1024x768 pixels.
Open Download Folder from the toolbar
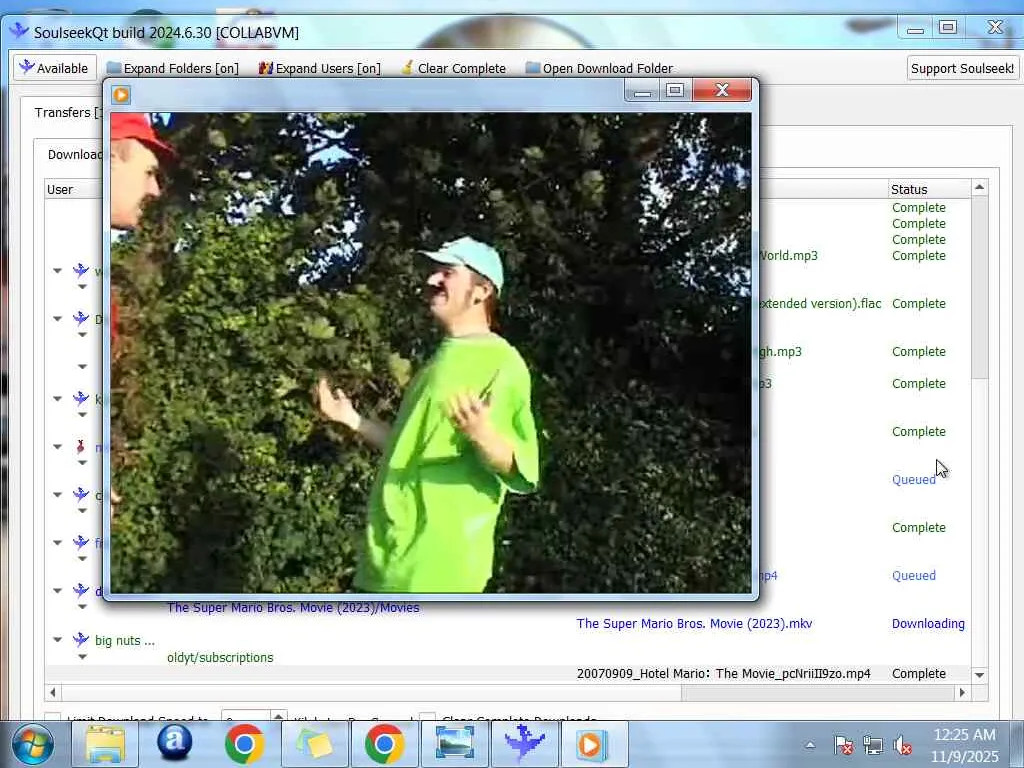[x=599, y=68]
